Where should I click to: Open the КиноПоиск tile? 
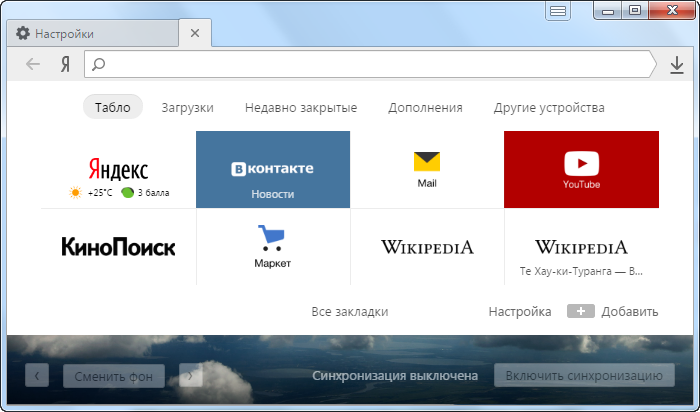tap(118, 247)
